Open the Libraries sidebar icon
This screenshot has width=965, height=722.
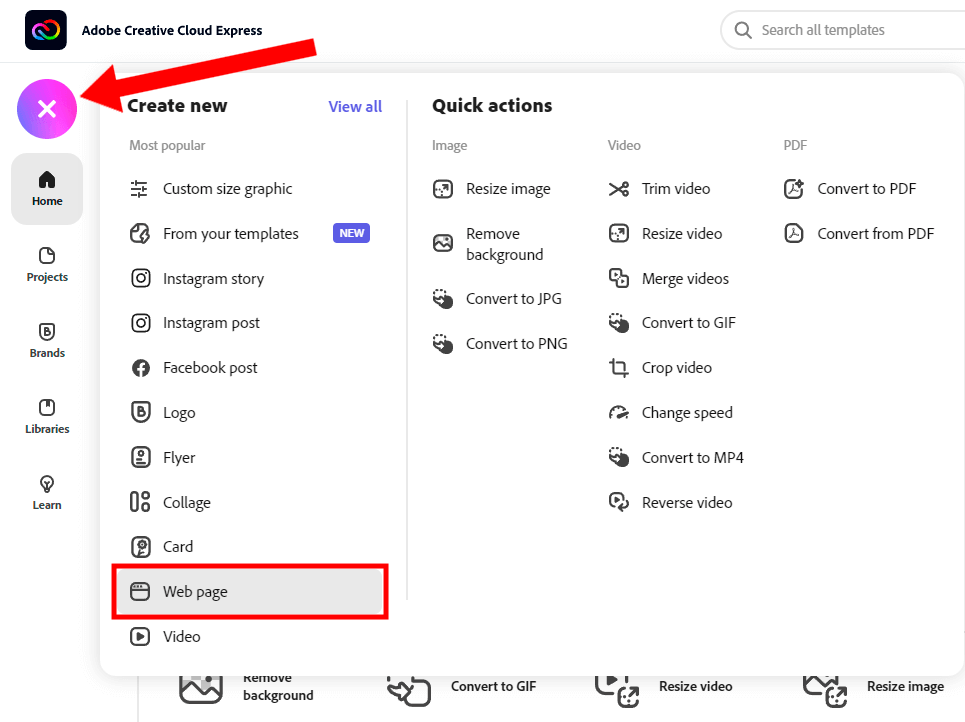pyautogui.click(x=47, y=407)
